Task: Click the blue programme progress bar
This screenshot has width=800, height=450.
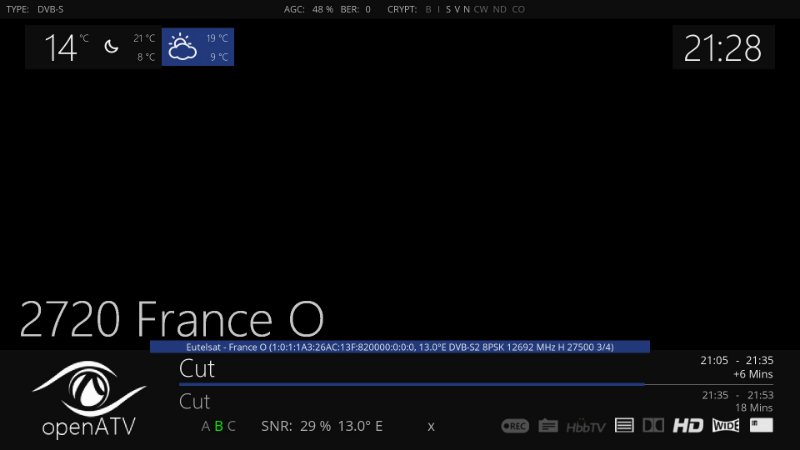Action: pos(410,385)
